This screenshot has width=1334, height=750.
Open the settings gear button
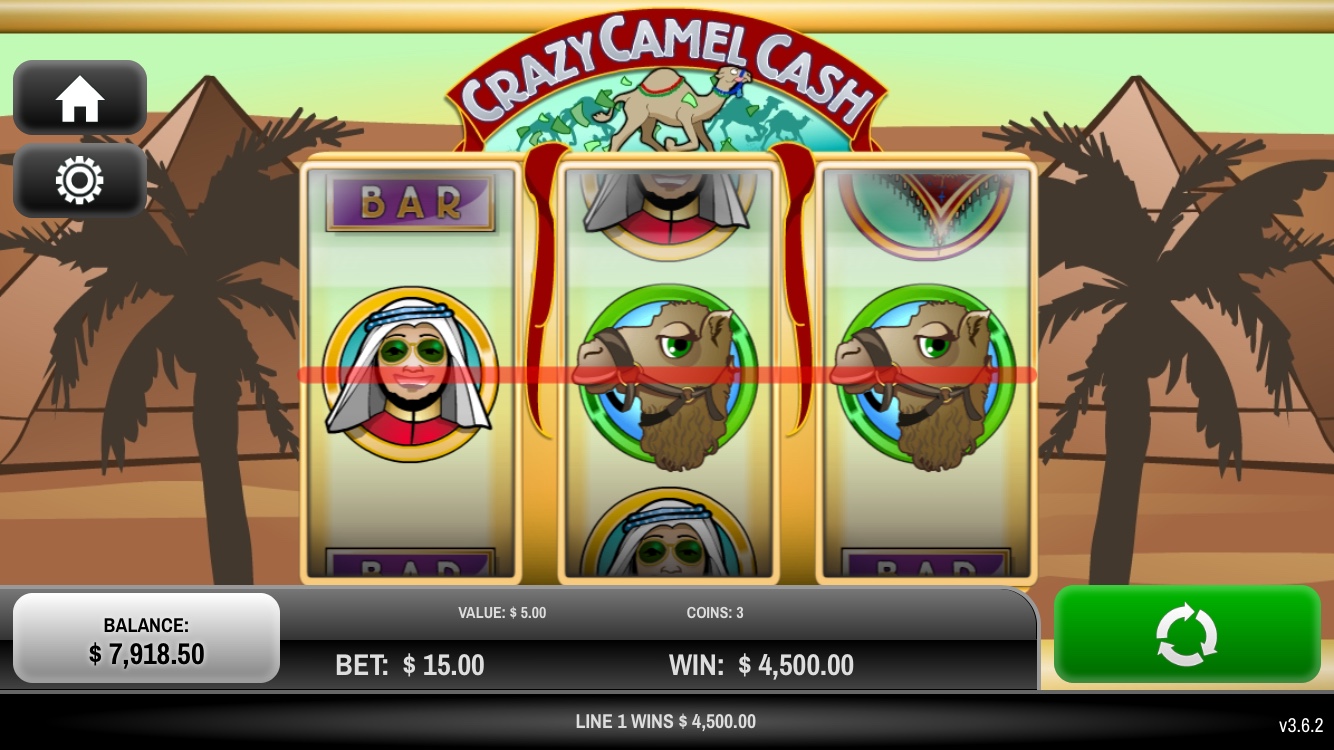(80, 181)
